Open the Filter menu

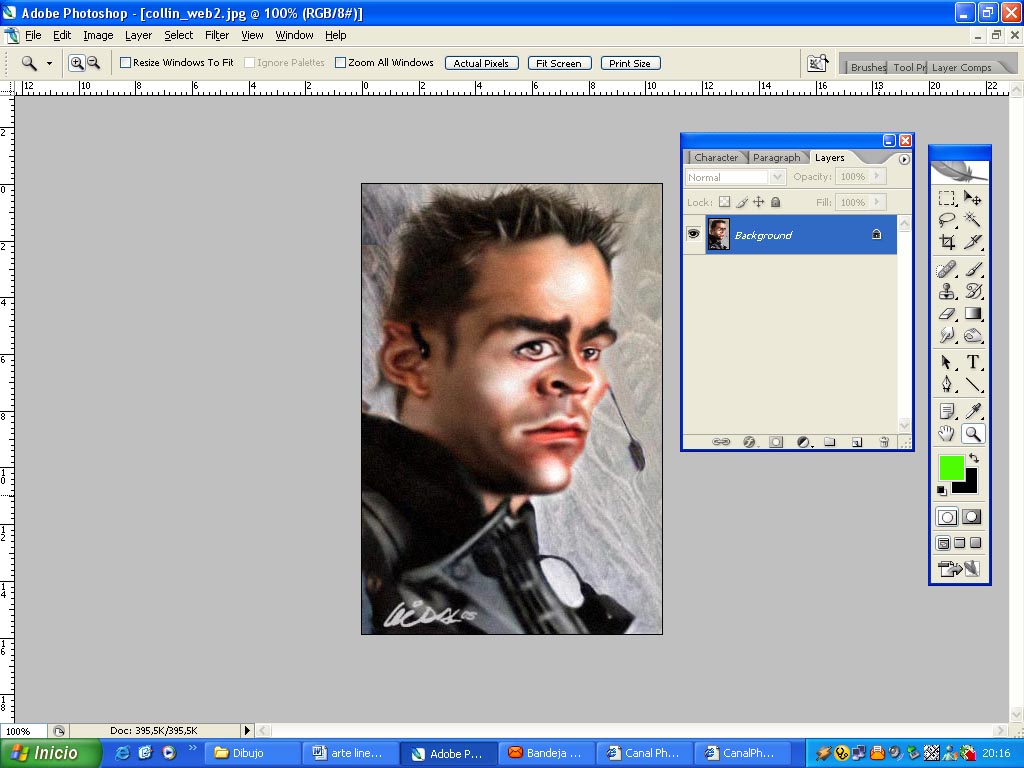point(217,35)
